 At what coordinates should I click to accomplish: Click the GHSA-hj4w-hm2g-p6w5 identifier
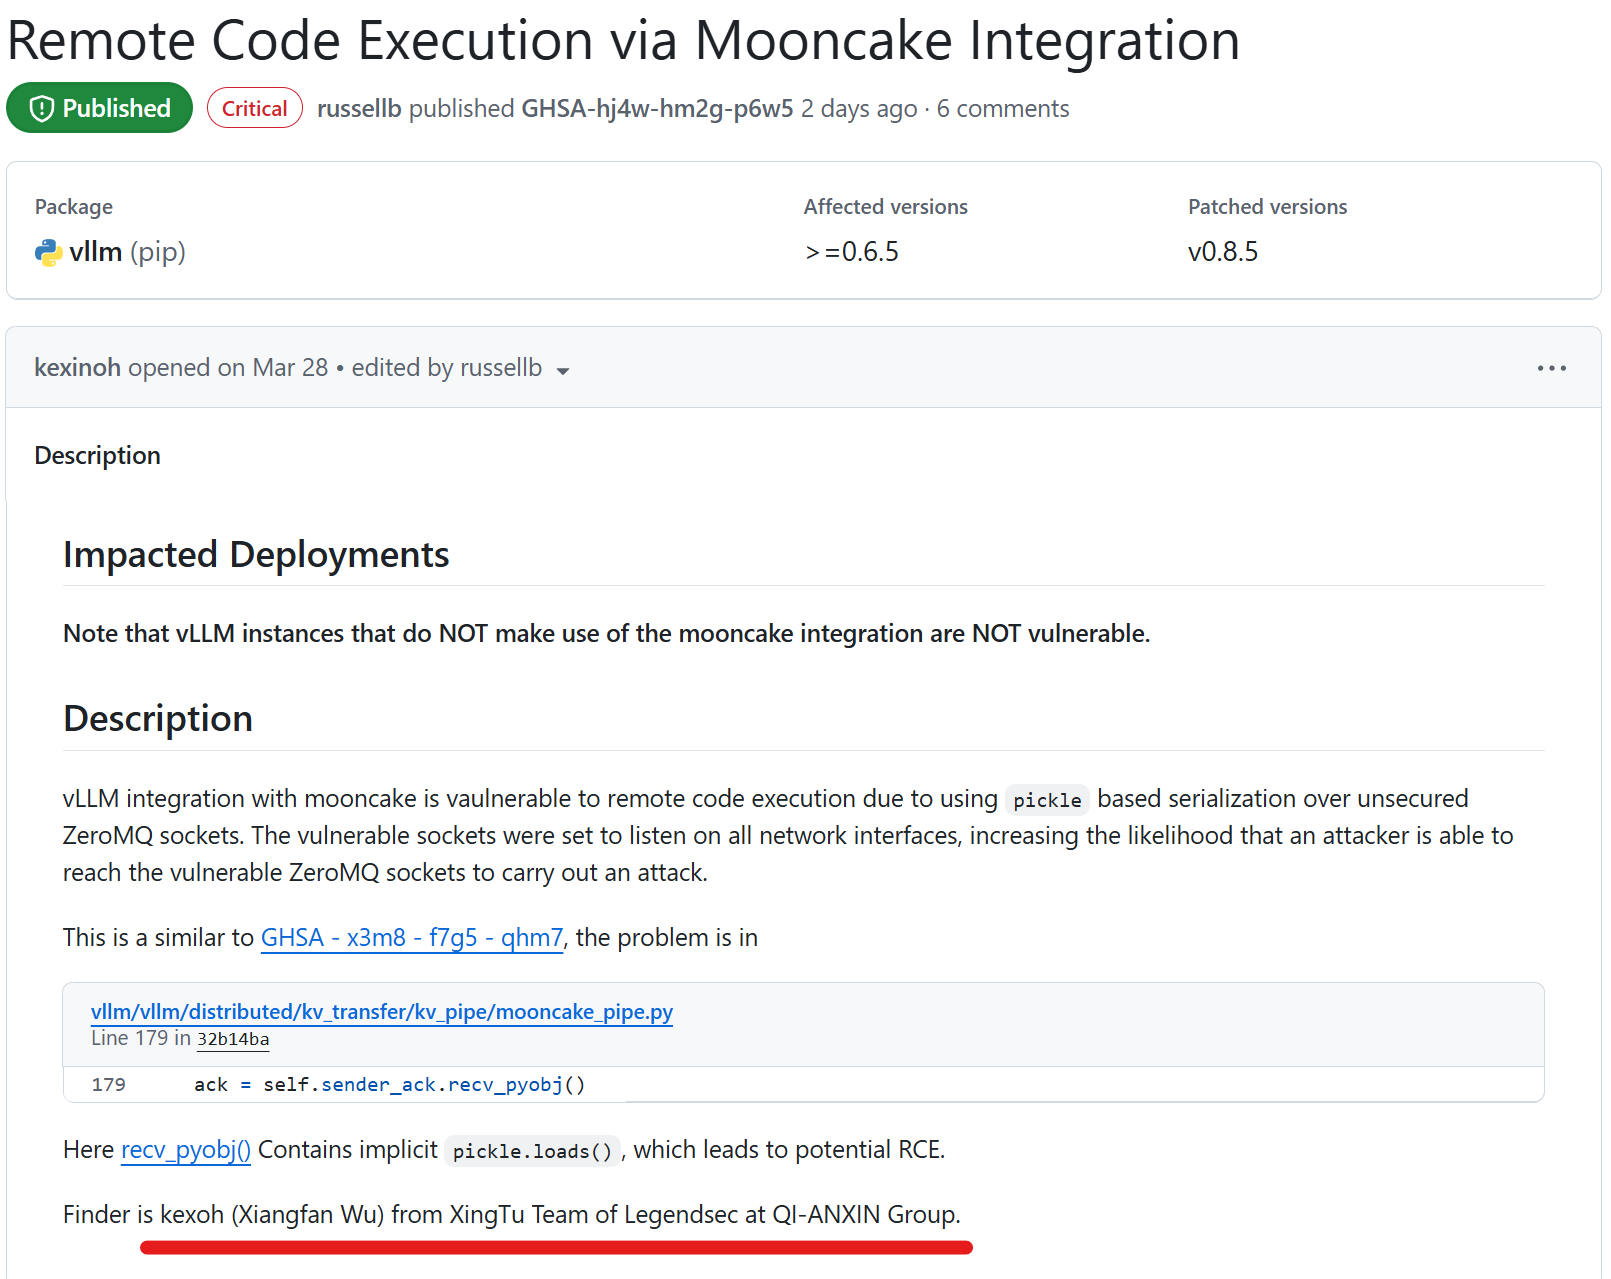(x=657, y=108)
